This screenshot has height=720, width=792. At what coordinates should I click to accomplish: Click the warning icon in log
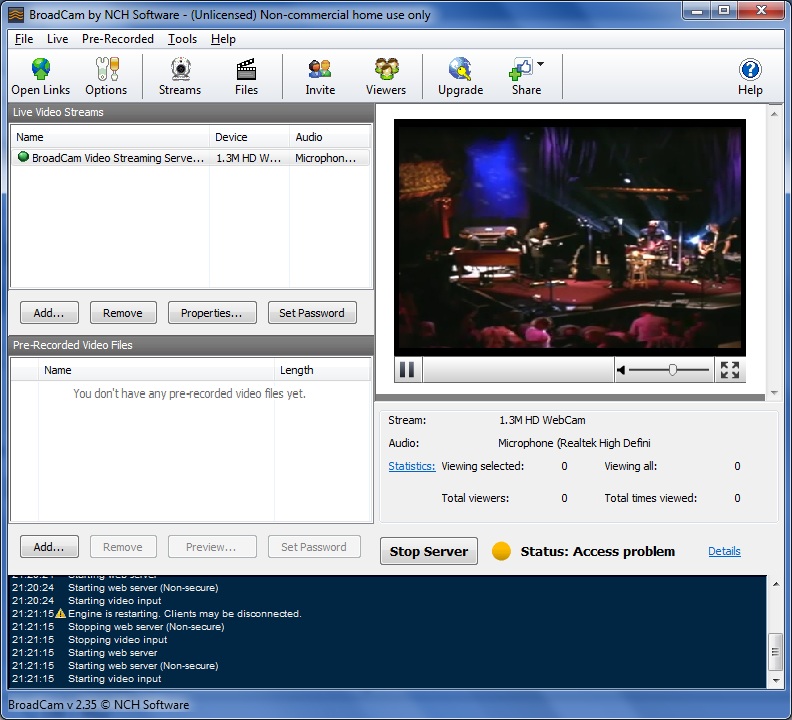click(61, 613)
